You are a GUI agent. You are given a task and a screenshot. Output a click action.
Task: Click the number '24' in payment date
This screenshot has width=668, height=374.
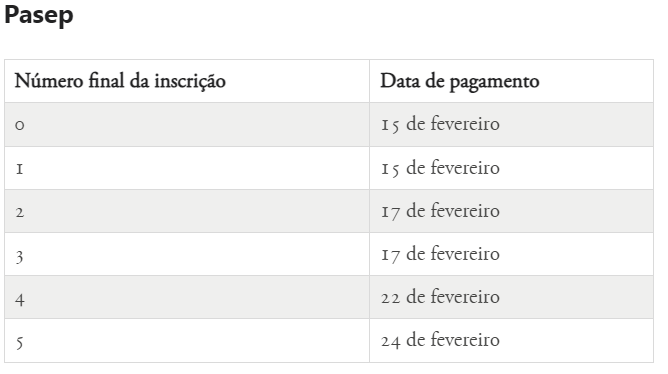[391, 342]
